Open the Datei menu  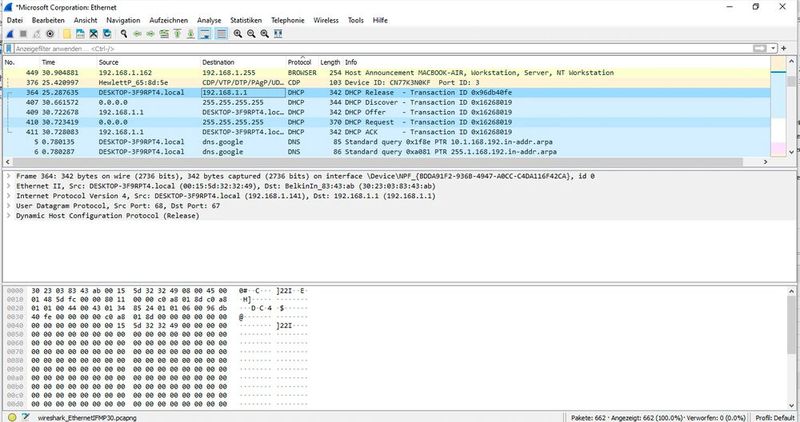(15, 20)
